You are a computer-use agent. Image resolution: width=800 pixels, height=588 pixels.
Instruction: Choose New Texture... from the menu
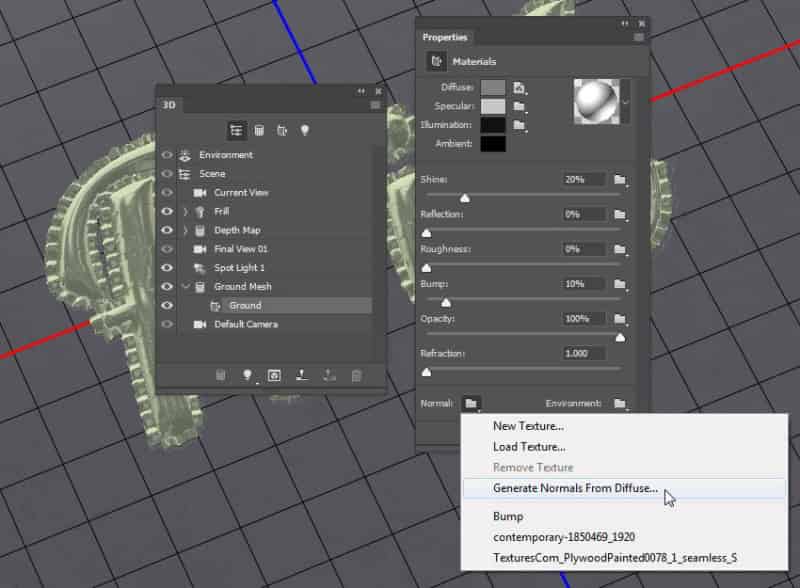click(528, 426)
